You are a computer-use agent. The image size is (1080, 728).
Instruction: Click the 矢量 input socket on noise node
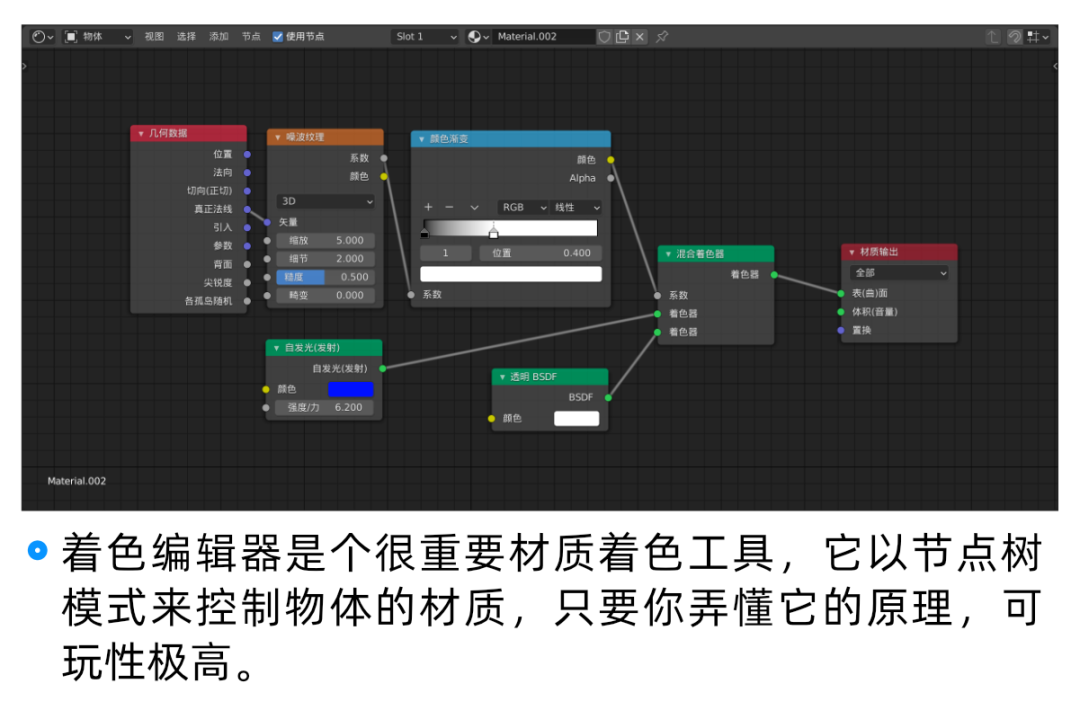coord(267,222)
